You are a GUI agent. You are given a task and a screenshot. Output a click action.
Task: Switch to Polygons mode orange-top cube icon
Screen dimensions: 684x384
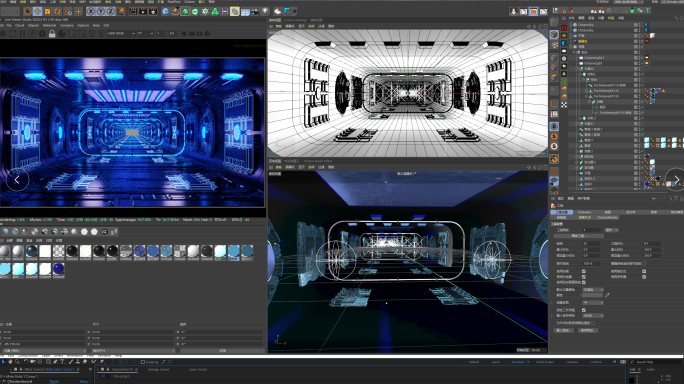tap(554, 77)
